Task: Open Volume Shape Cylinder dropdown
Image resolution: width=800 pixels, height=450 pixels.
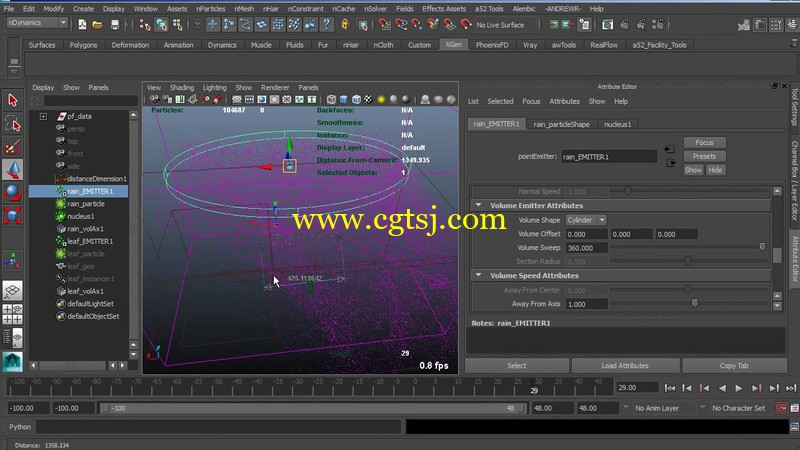Action: point(586,220)
